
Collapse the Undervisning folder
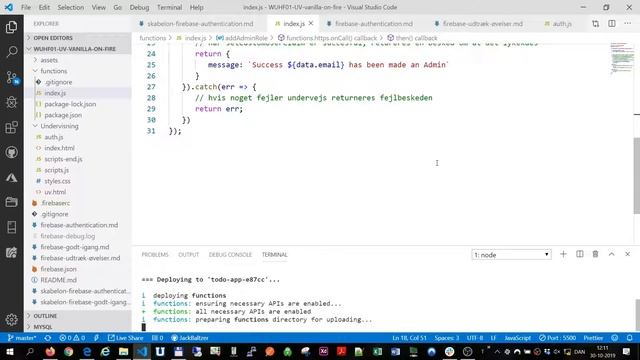coord(78,126)
